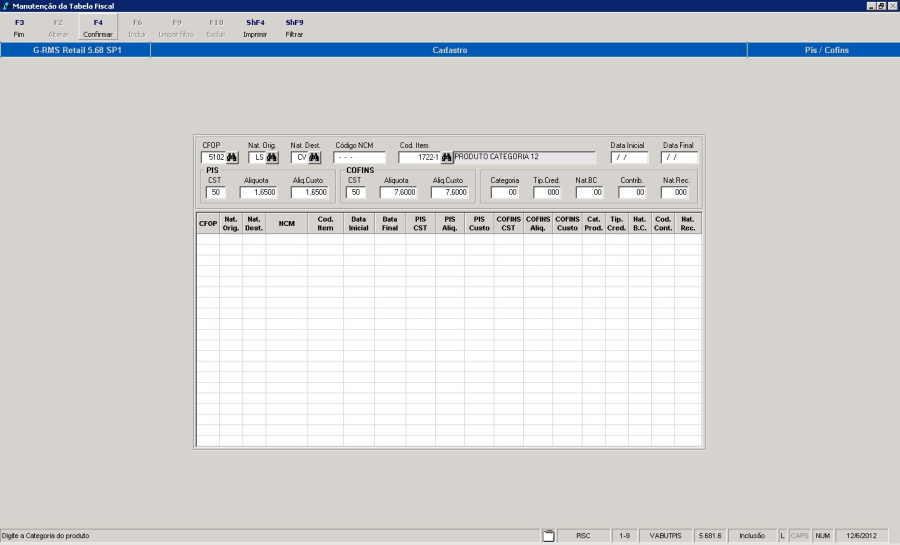Click the PRODUTO CATEGORIA 12 description field
This screenshot has width=900, height=545.
coord(525,157)
